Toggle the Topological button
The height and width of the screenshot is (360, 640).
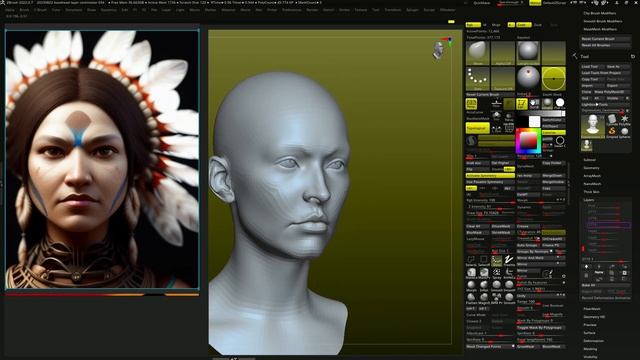coord(478,128)
